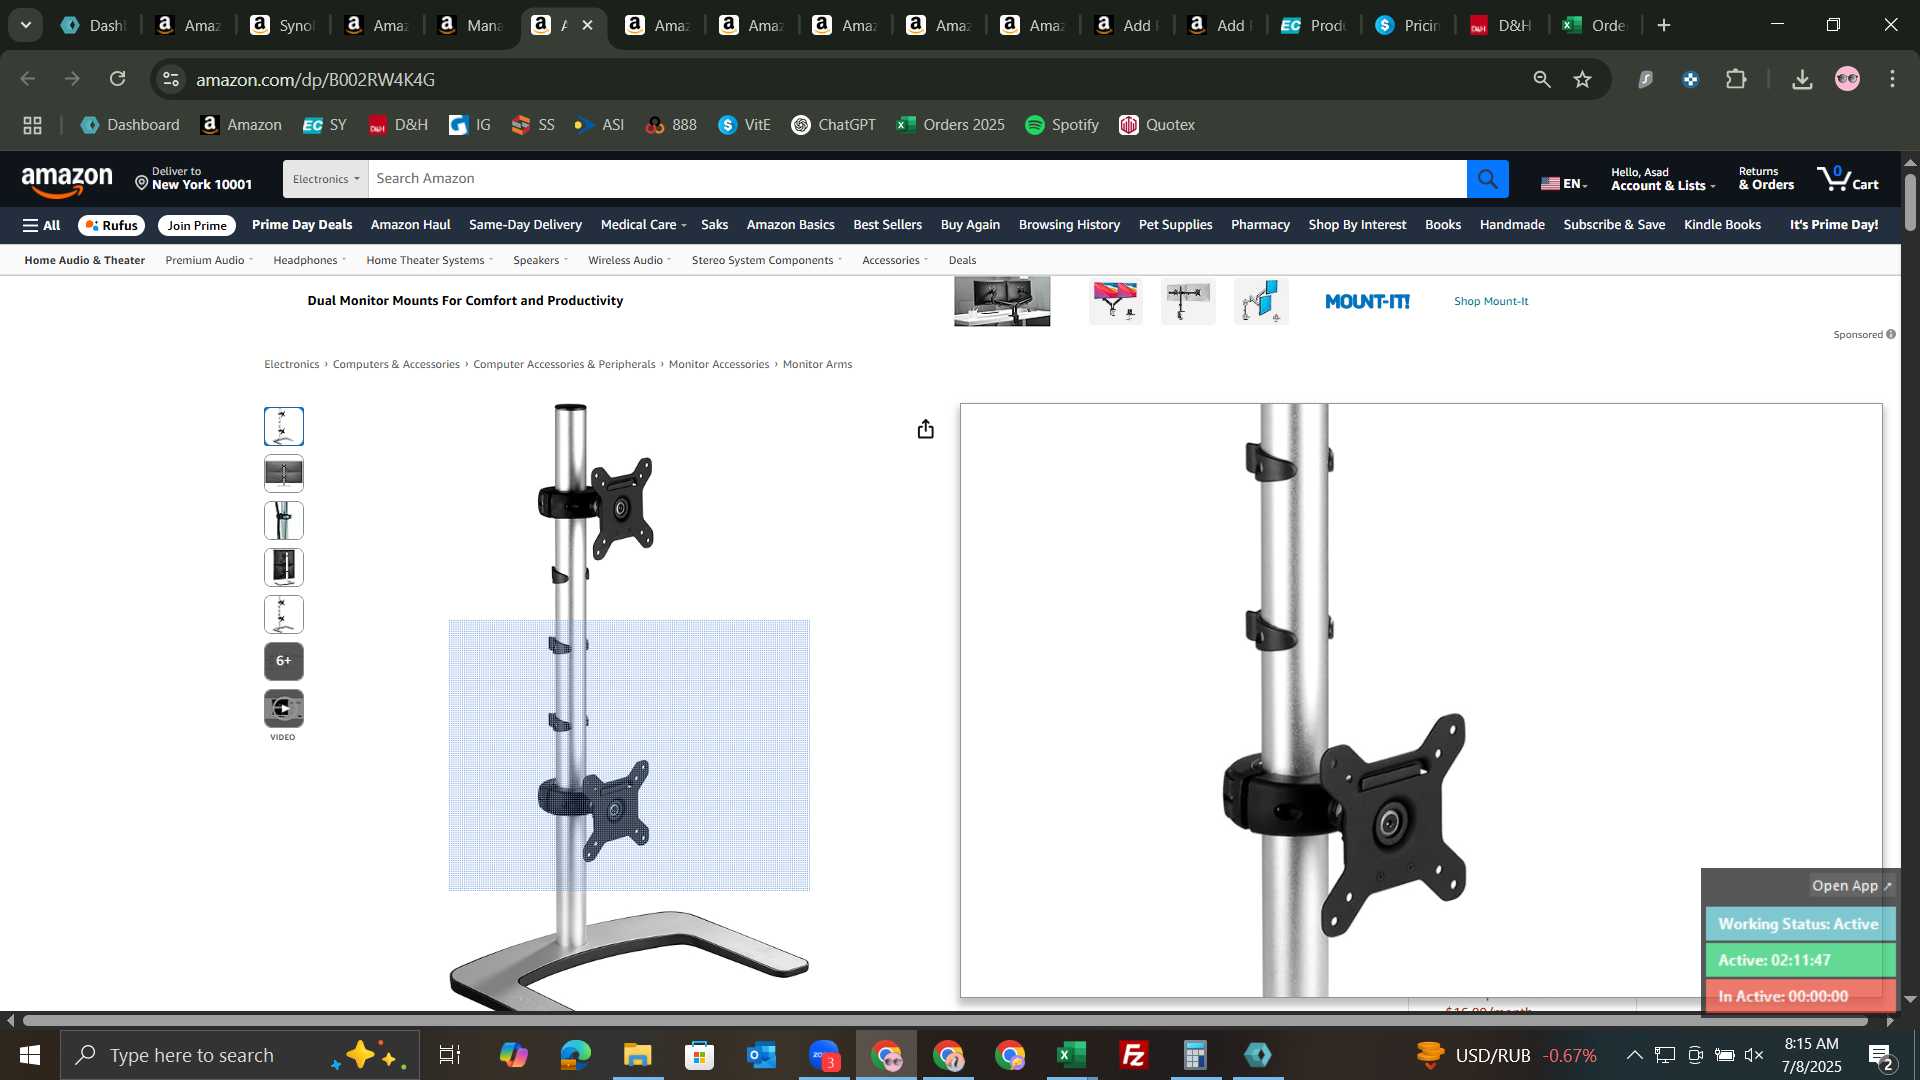
Task: Open Spotify bookmark
Action: point(1062,125)
